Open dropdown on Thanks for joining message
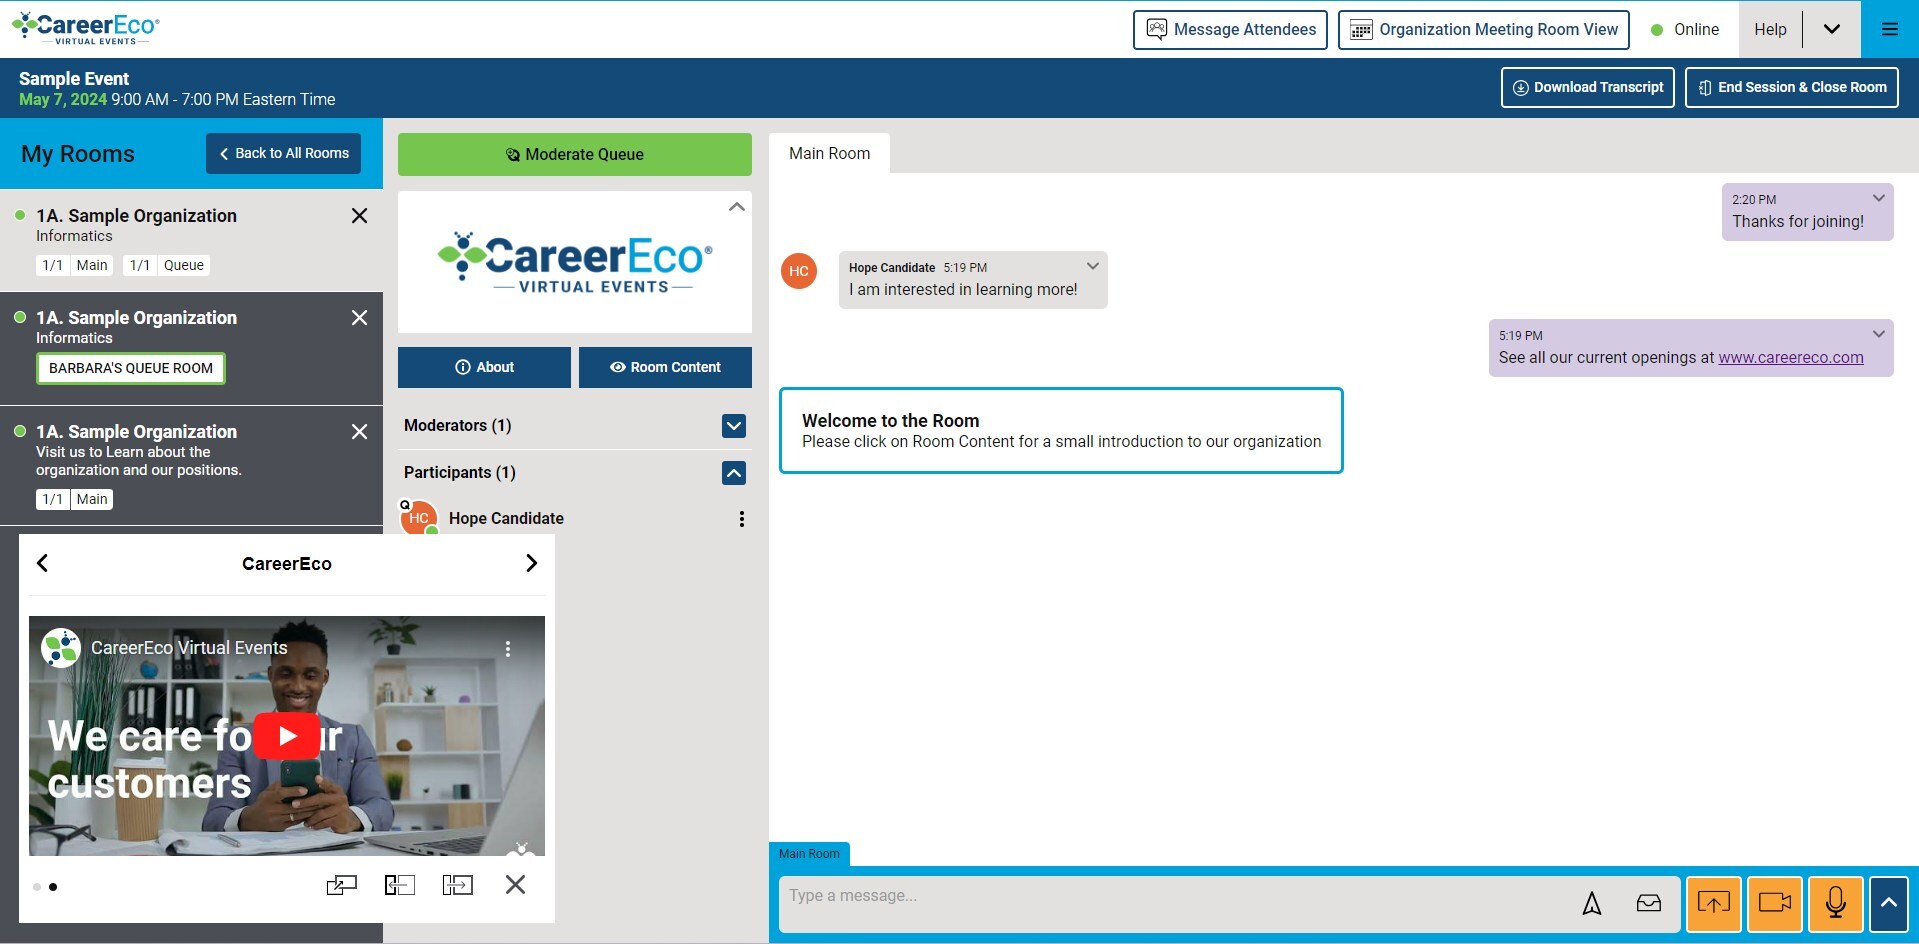 1878,198
